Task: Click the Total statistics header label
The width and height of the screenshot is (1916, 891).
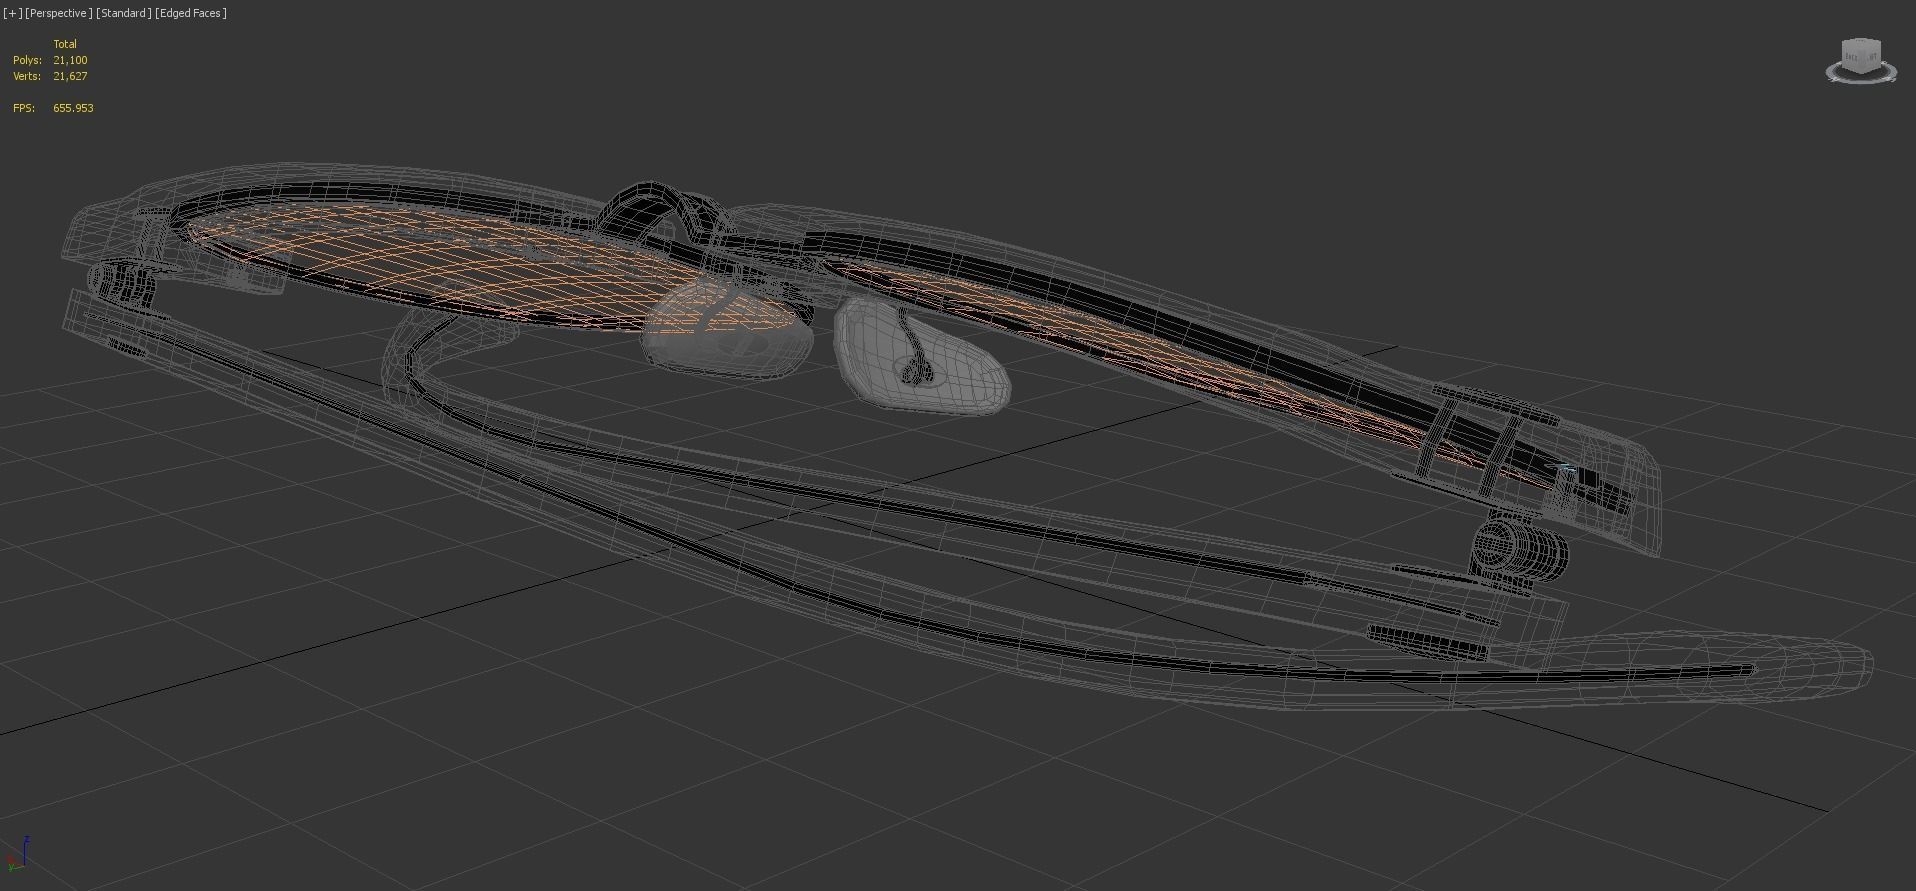Action: click(65, 44)
